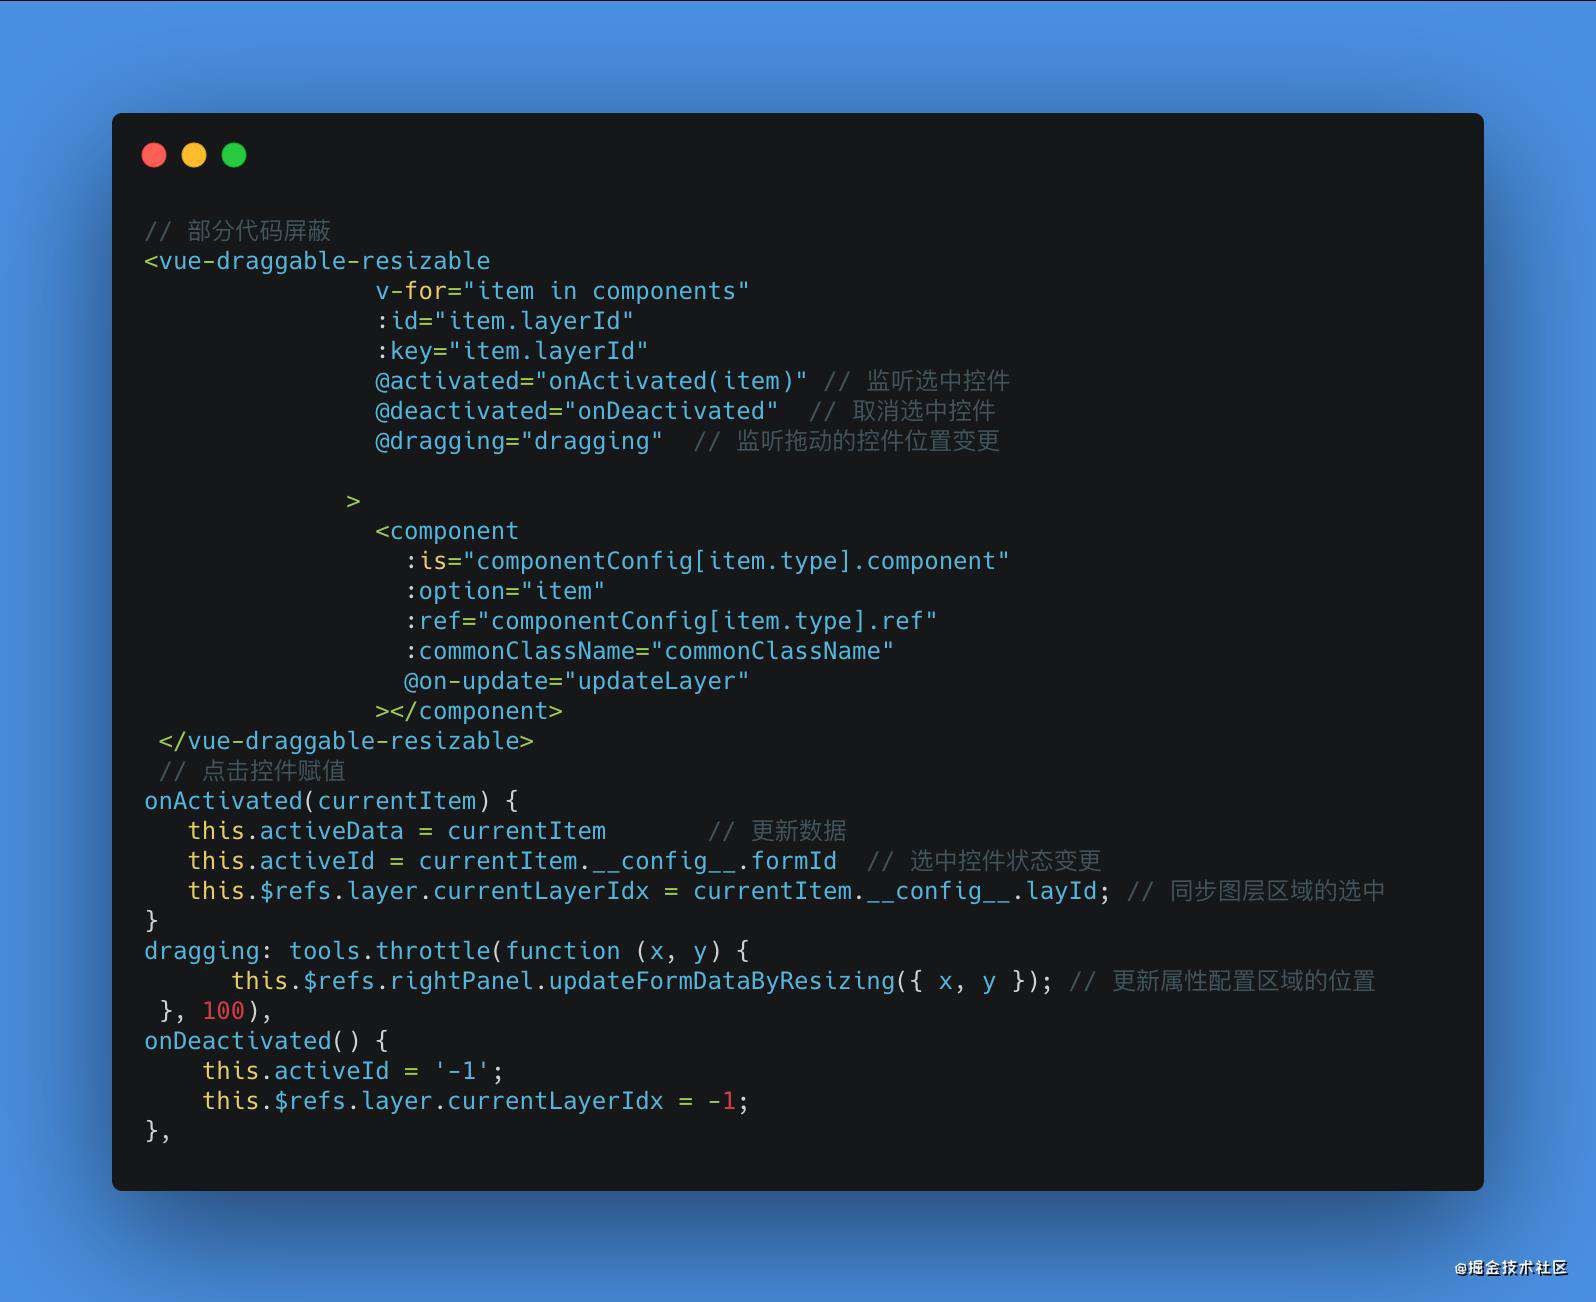Click the comment '// 部分代码屏蔽'
This screenshot has height=1302, width=1596.
click(238, 231)
